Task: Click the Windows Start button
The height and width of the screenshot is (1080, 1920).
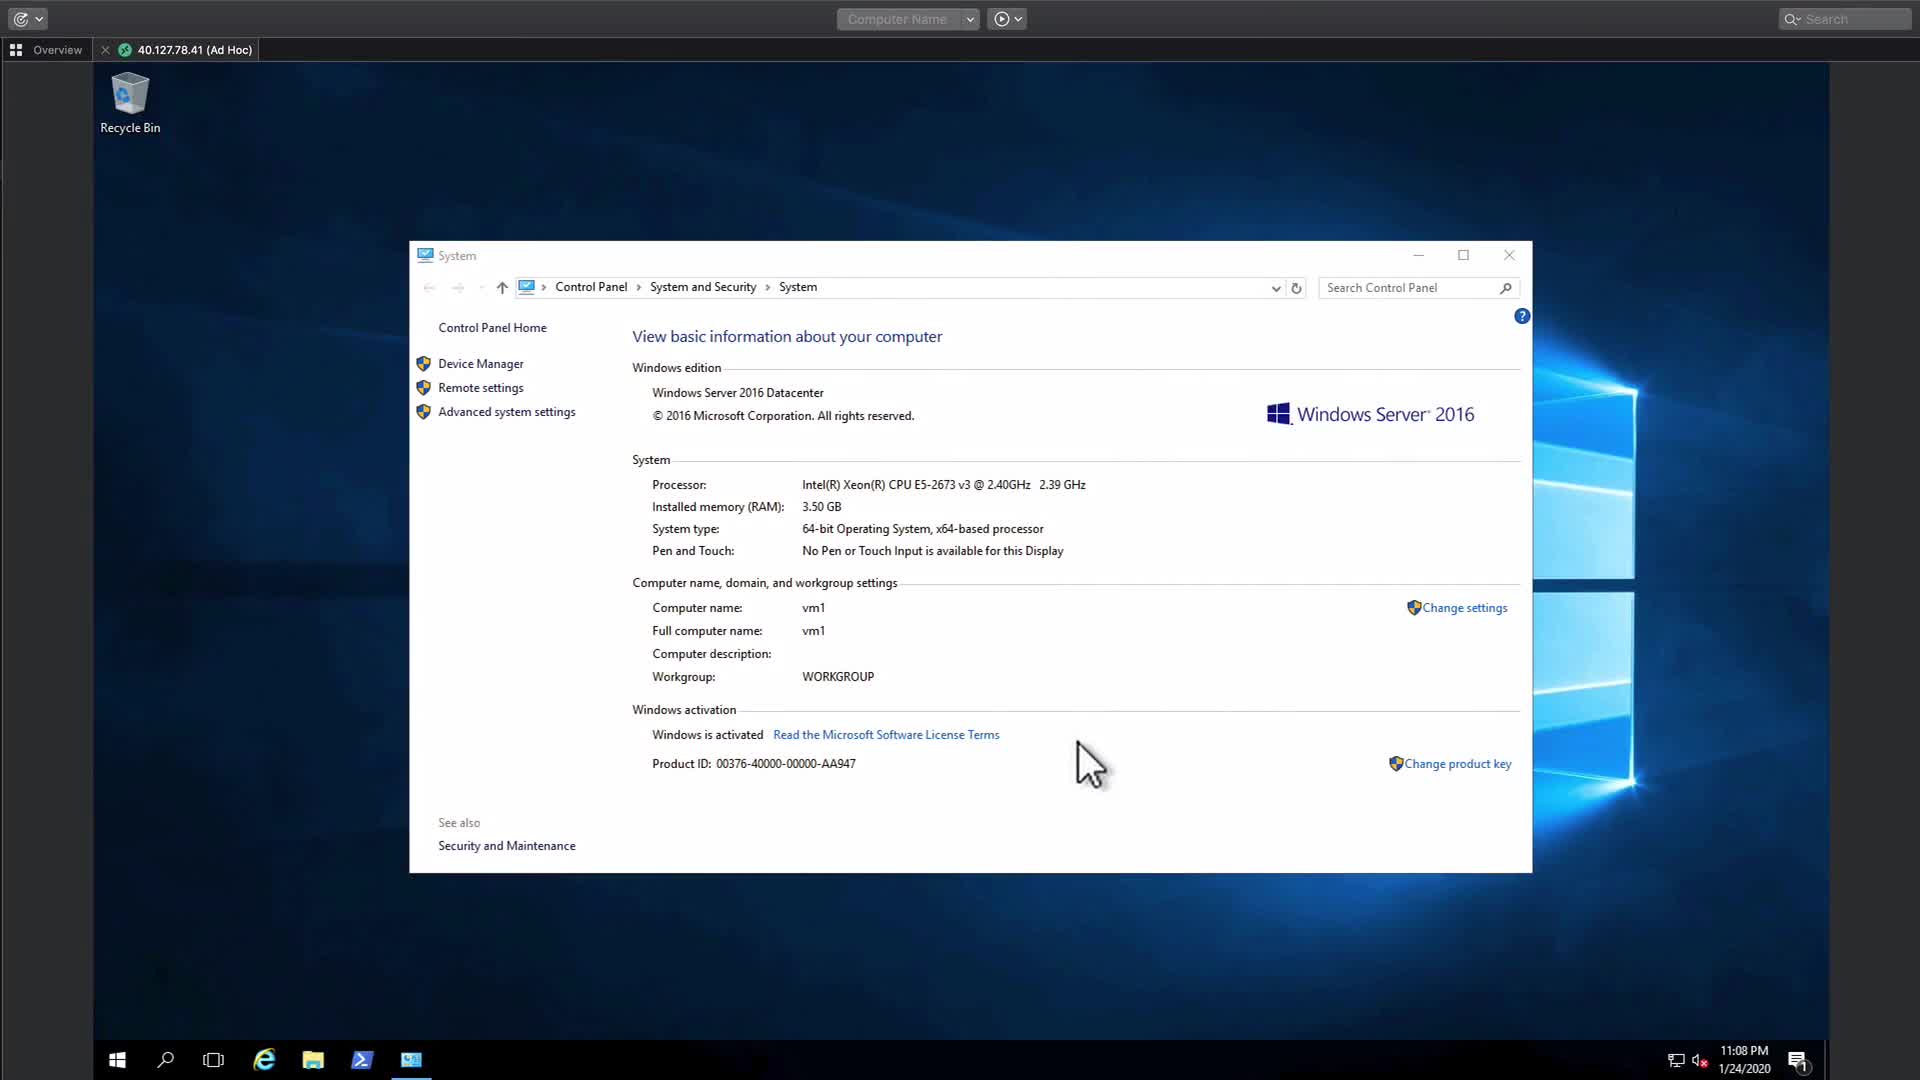Action: click(x=117, y=1060)
